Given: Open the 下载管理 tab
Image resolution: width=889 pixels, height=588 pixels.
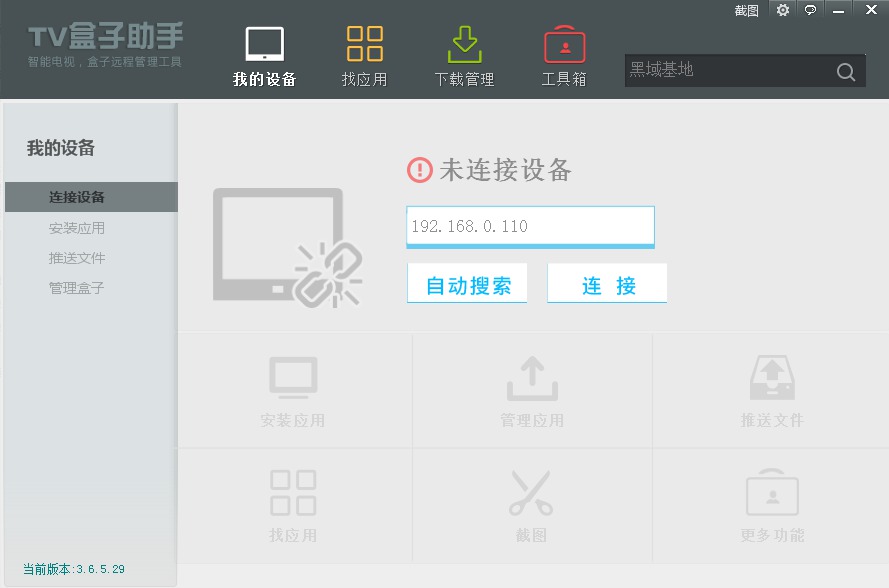Looking at the screenshot, I should (464, 57).
